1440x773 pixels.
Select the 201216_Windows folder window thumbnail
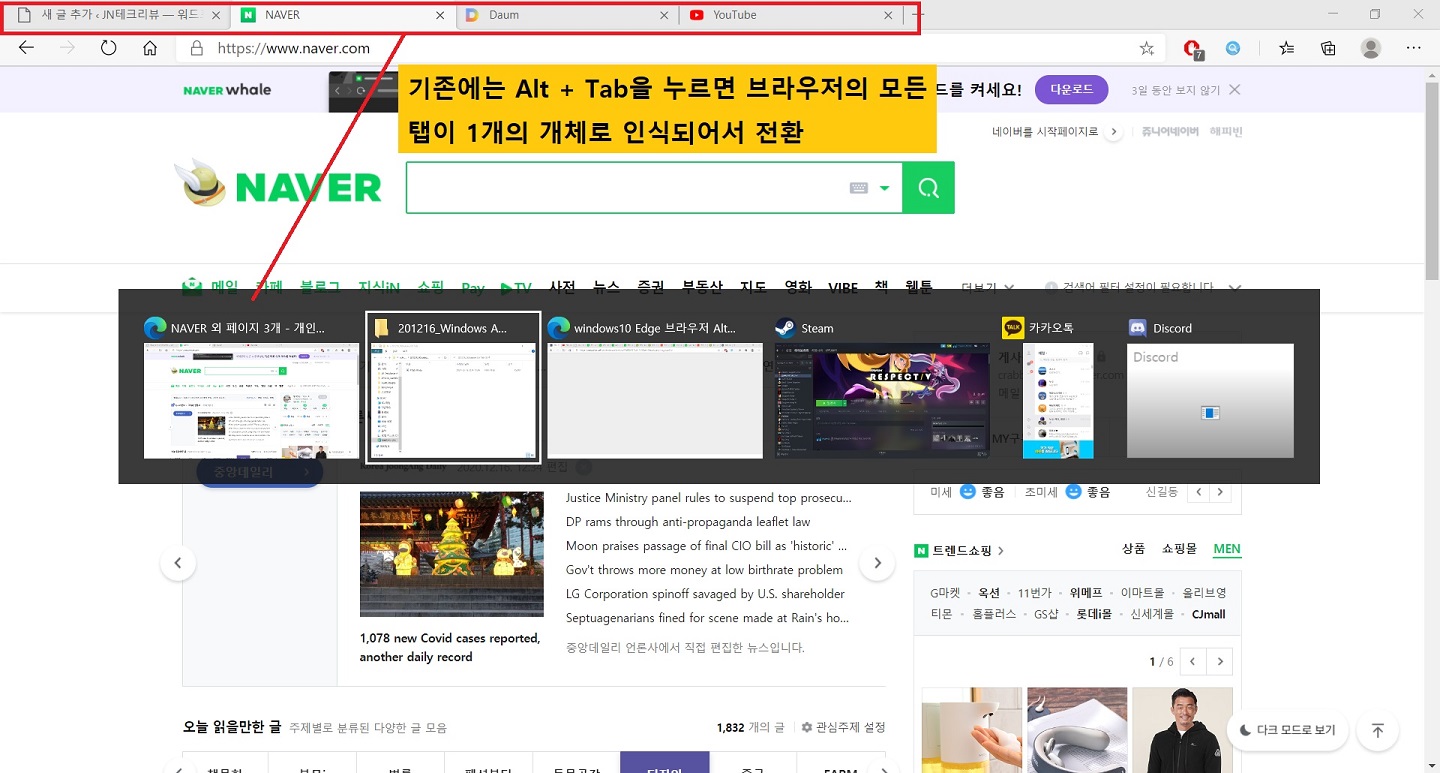(453, 386)
